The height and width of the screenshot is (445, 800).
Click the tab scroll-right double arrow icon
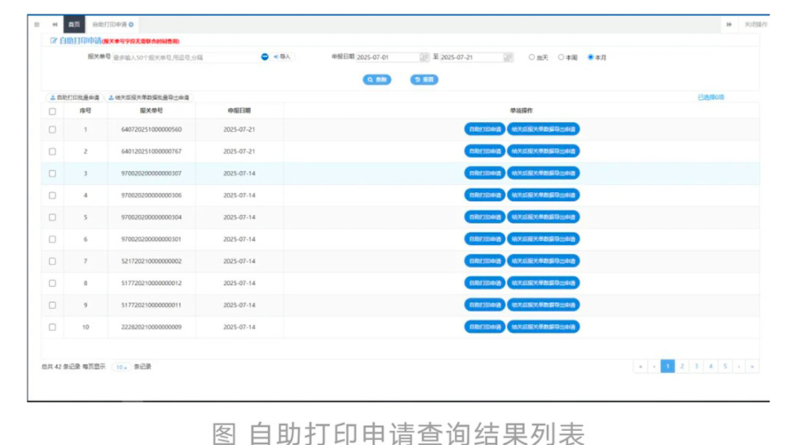click(729, 24)
